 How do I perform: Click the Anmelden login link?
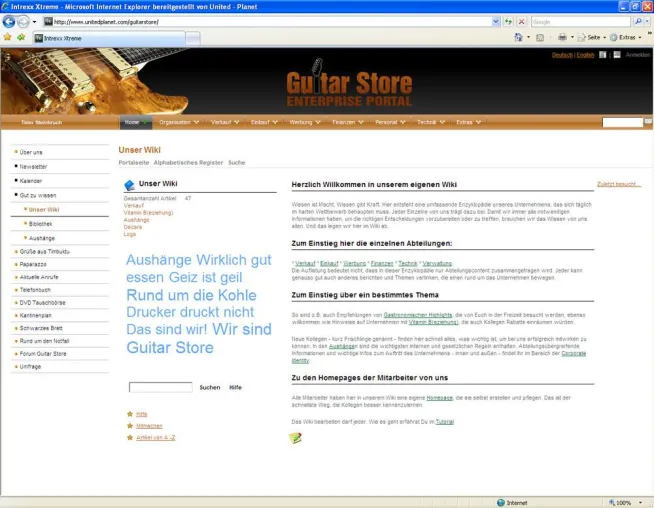click(638, 55)
